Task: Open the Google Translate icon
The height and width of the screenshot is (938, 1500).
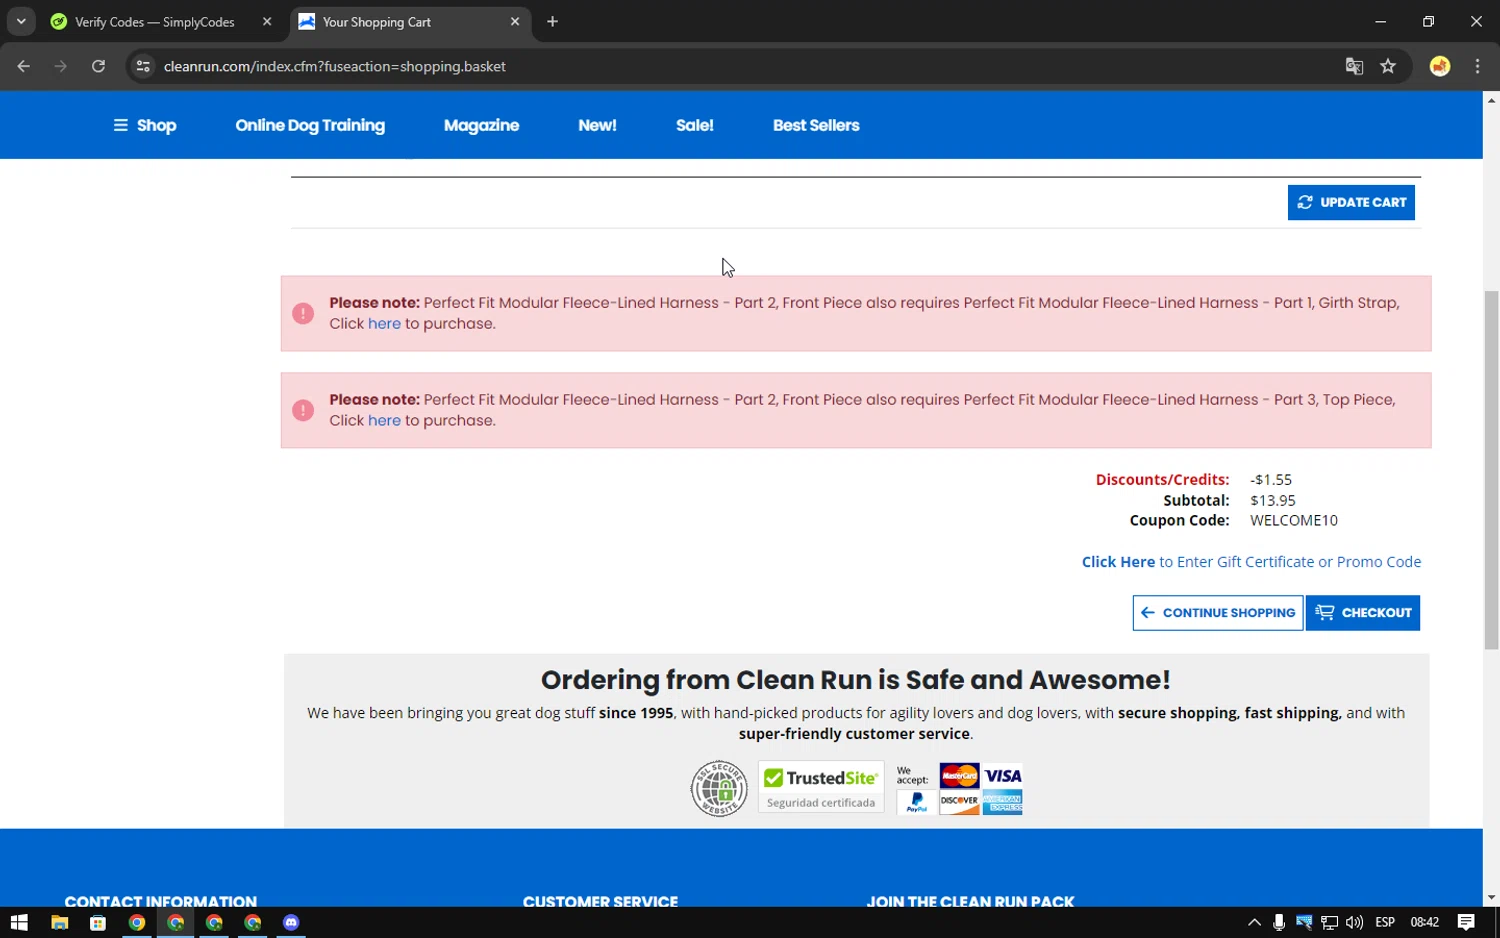Action: 1354,66
